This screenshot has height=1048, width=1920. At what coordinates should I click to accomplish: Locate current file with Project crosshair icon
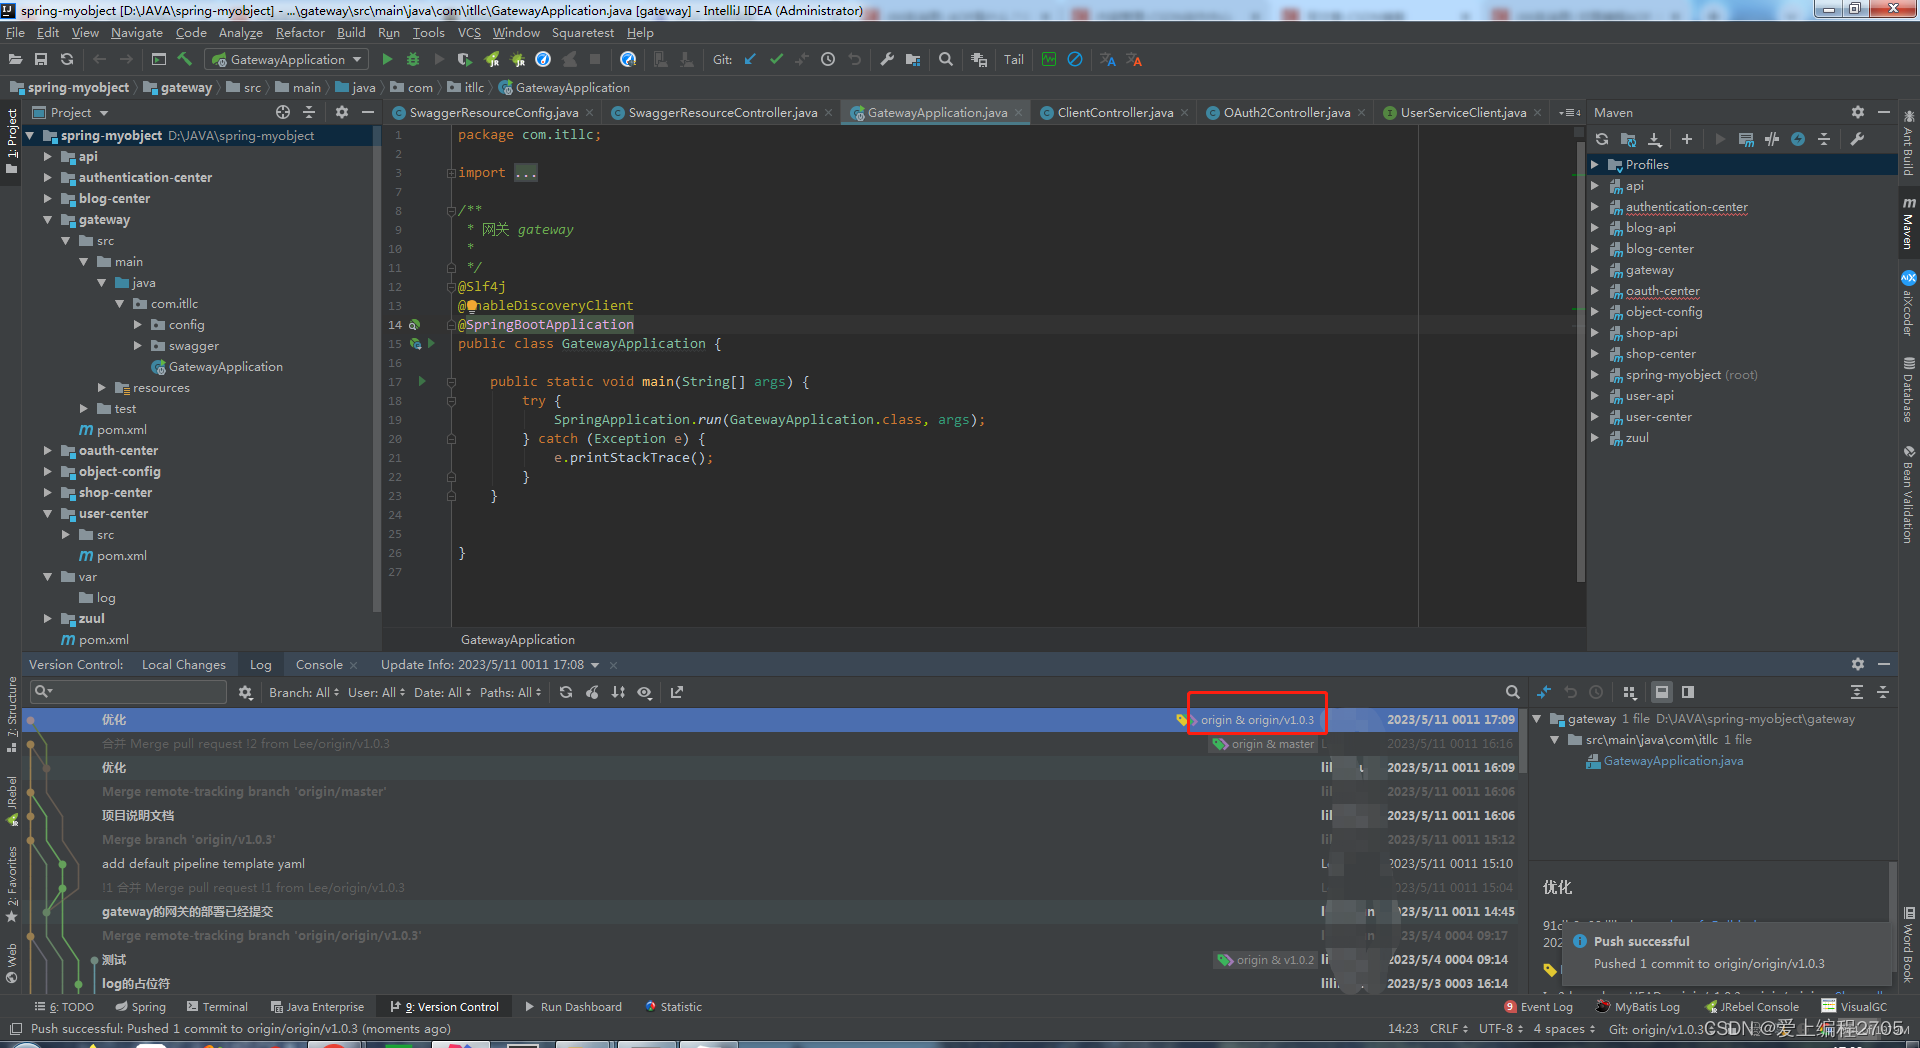pos(283,112)
